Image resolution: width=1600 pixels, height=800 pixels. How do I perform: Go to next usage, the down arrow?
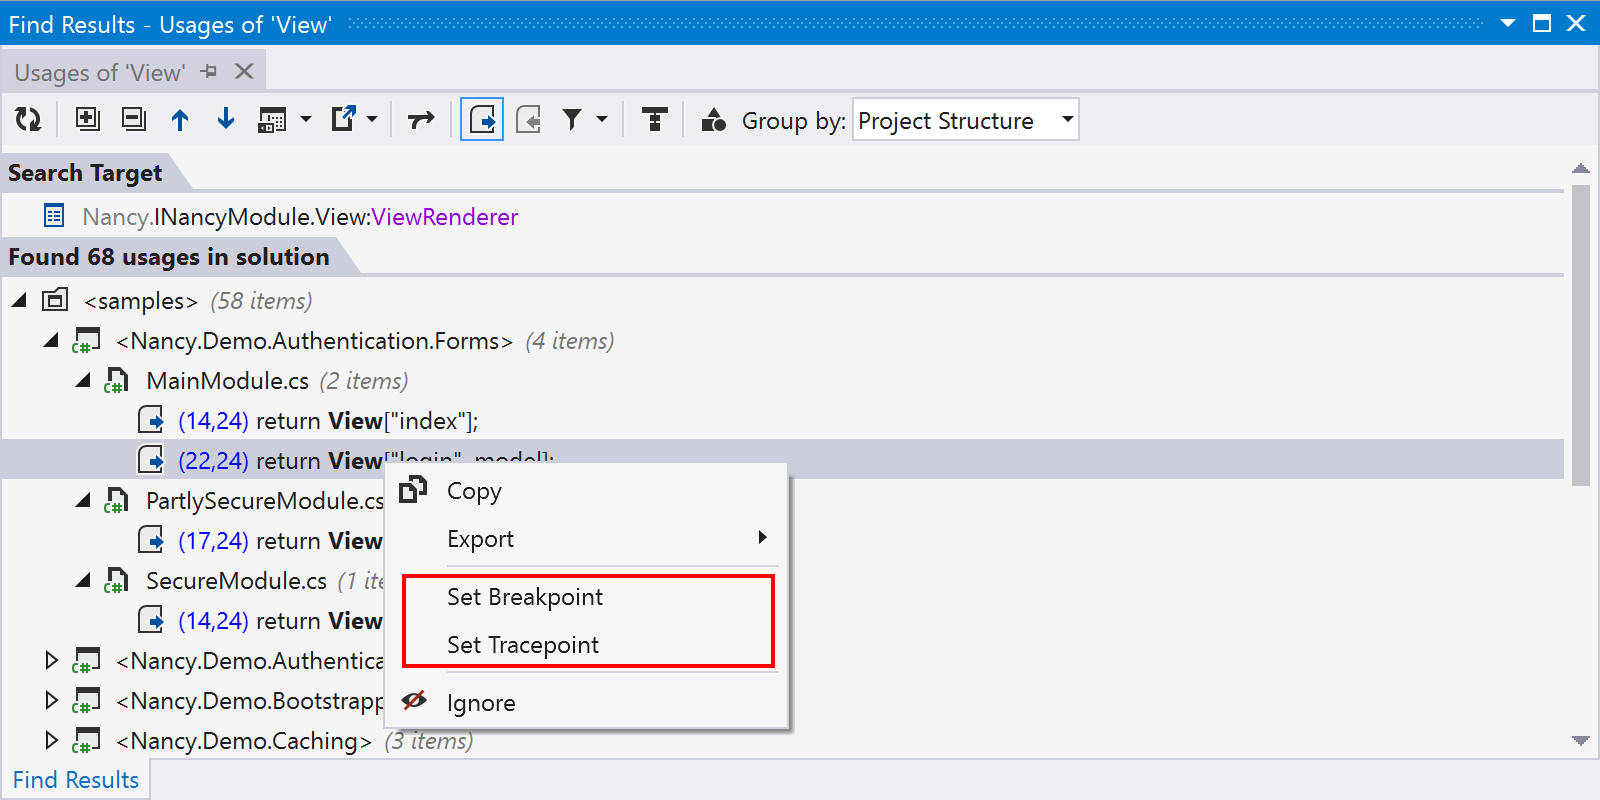click(226, 120)
